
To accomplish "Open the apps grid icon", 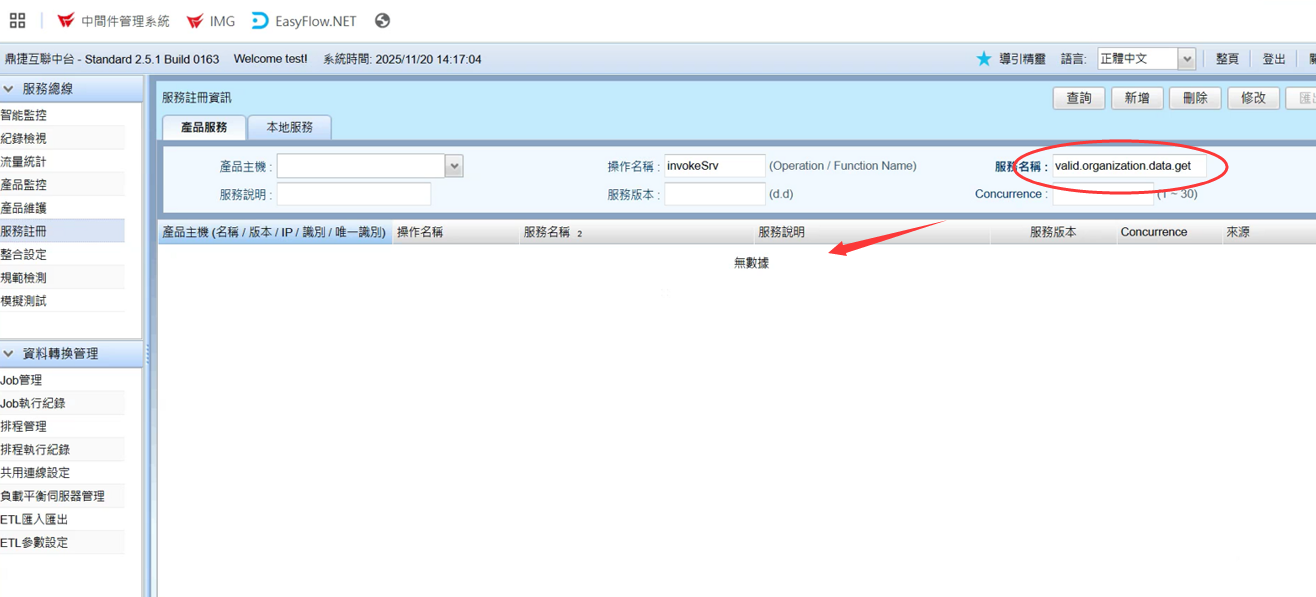I will (x=17, y=21).
